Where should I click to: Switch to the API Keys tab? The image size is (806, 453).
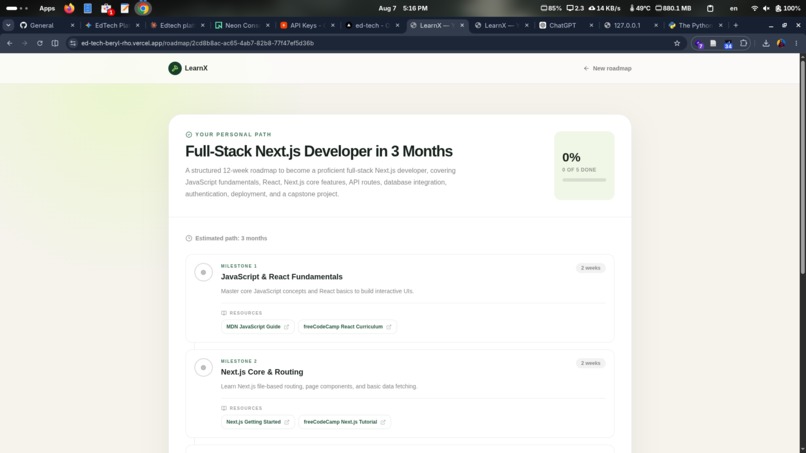point(305,25)
